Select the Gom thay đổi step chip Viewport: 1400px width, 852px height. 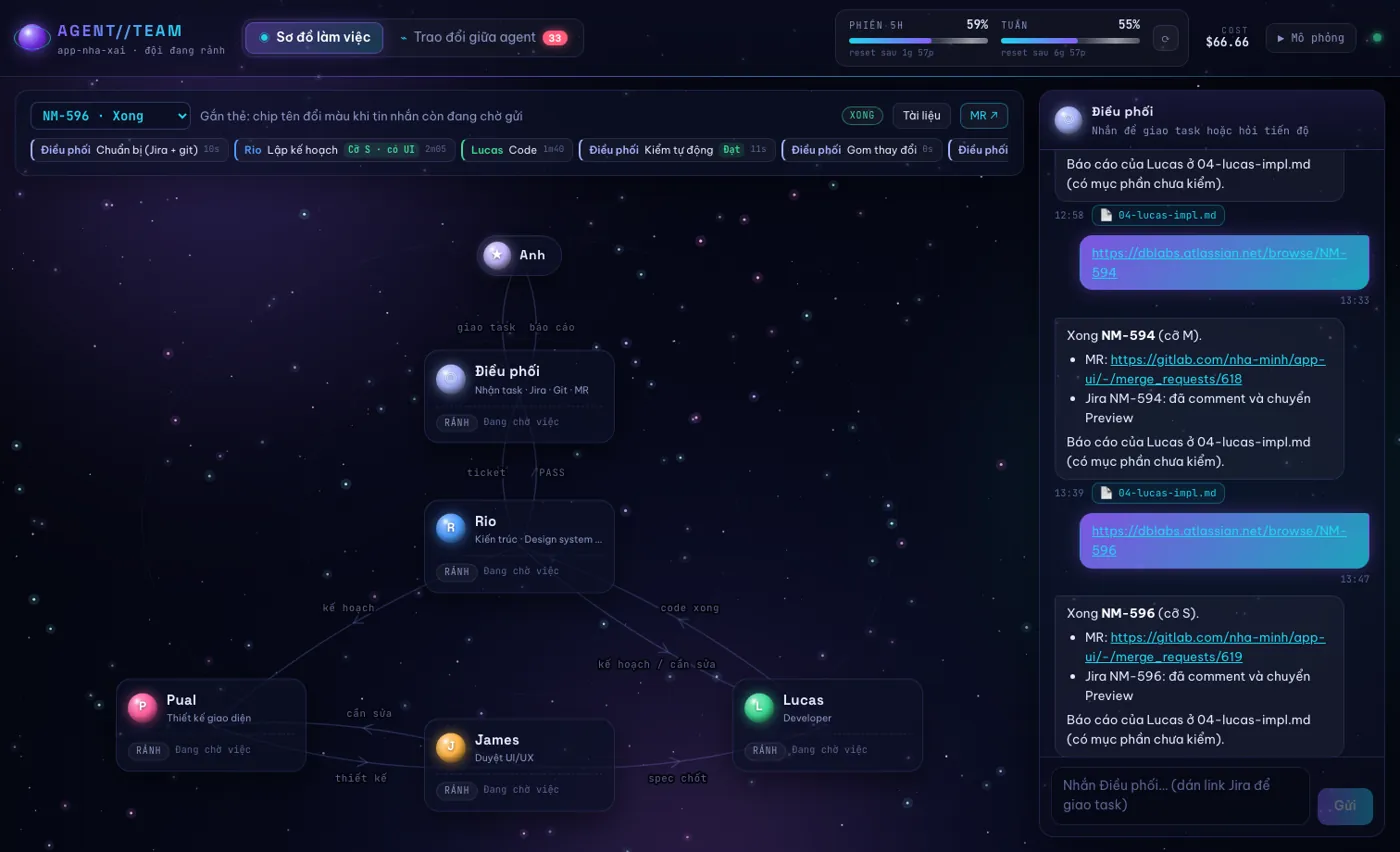pyautogui.click(x=862, y=150)
